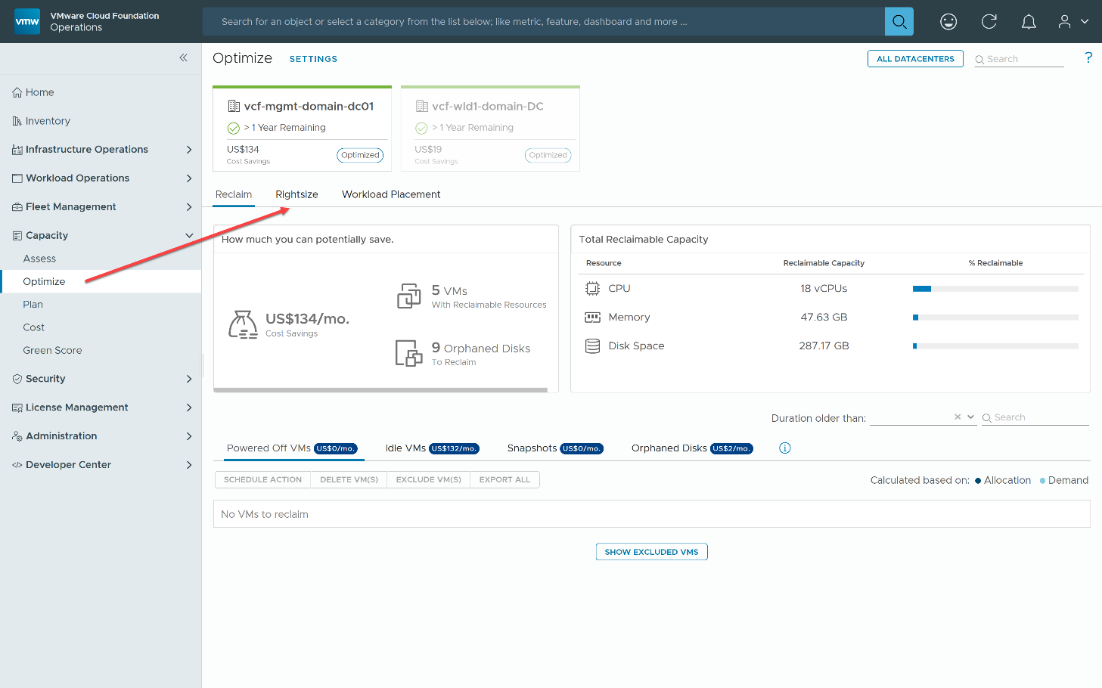Click the feedback smiley icon
1102x688 pixels.
point(948,21)
